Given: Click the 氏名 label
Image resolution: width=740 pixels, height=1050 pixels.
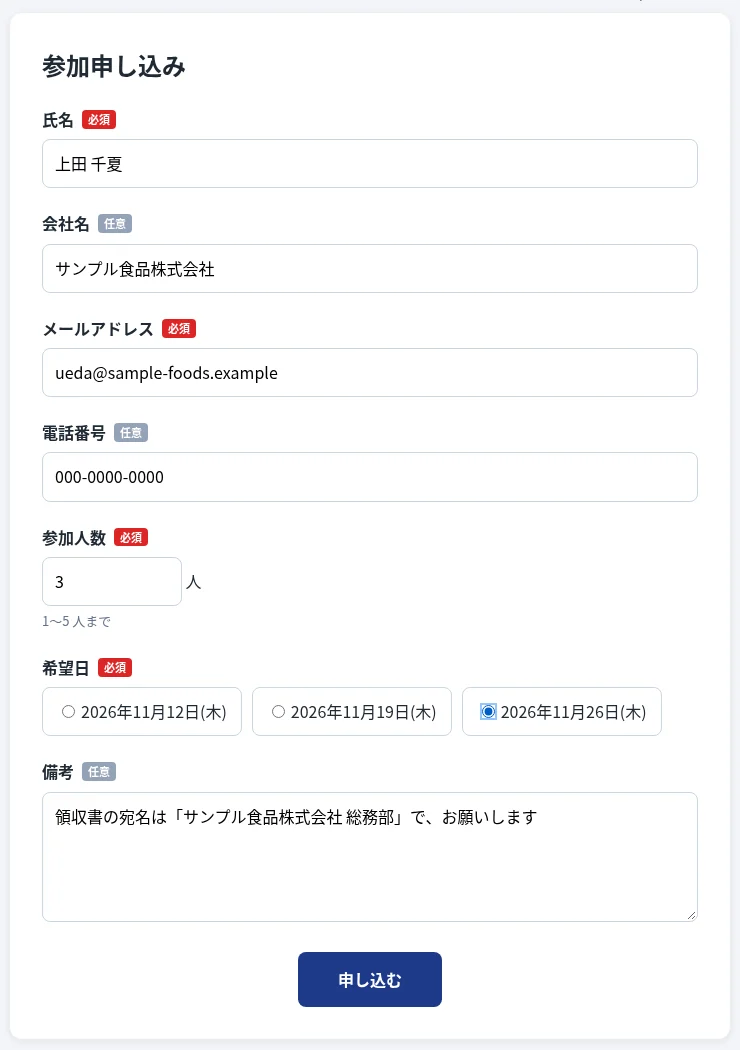Looking at the screenshot, I should [x=58, y=120].
